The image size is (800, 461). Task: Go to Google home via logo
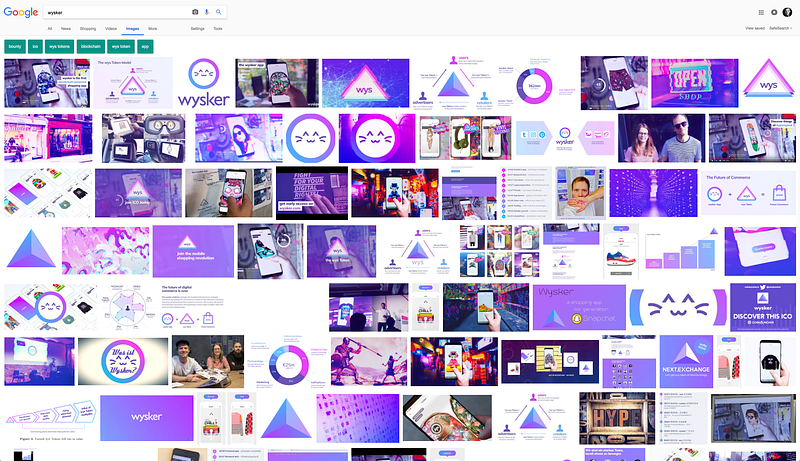tap(21, 12)
